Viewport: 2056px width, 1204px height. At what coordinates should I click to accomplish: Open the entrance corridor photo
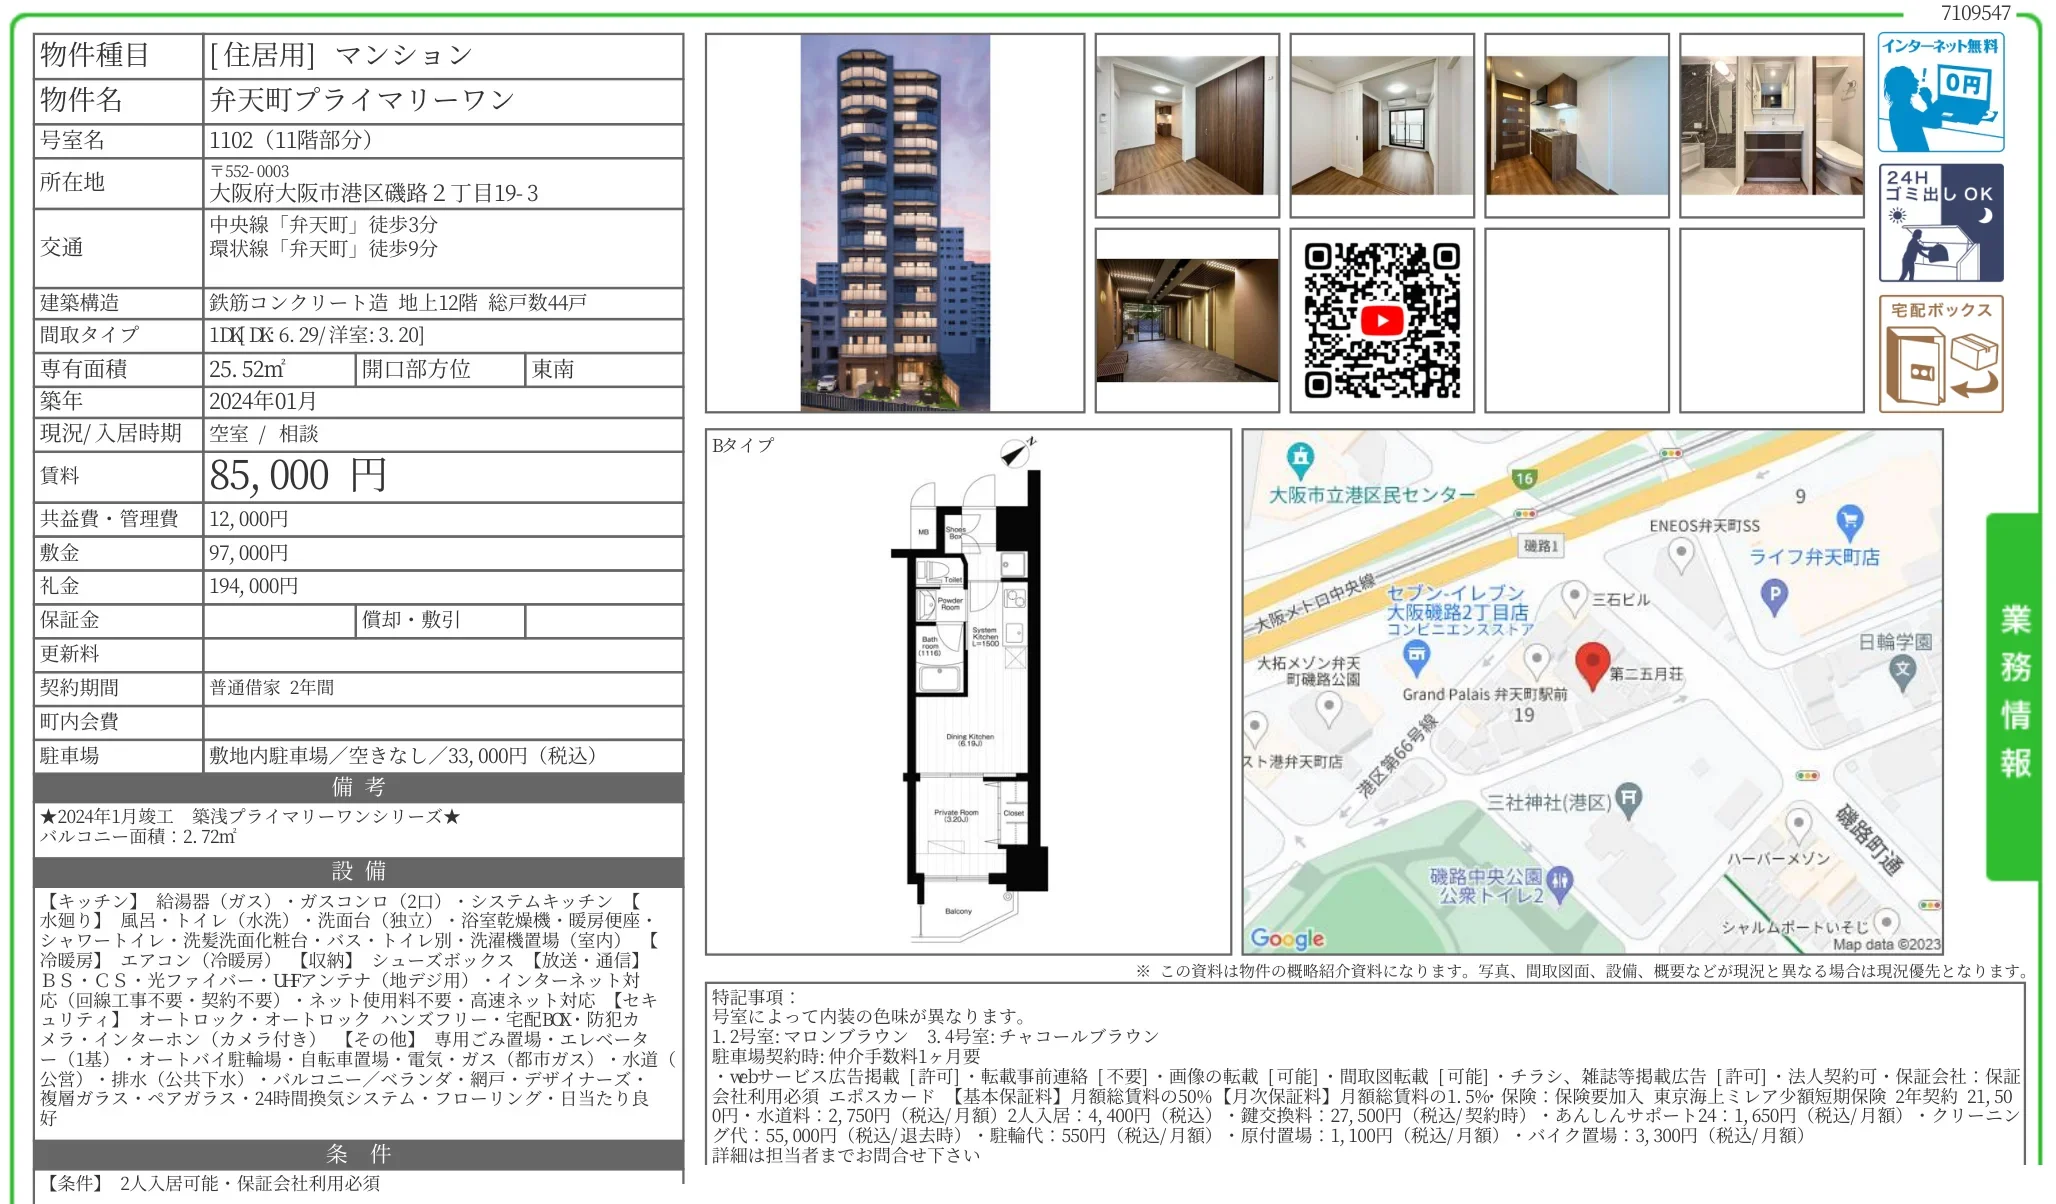[1186, 320]
